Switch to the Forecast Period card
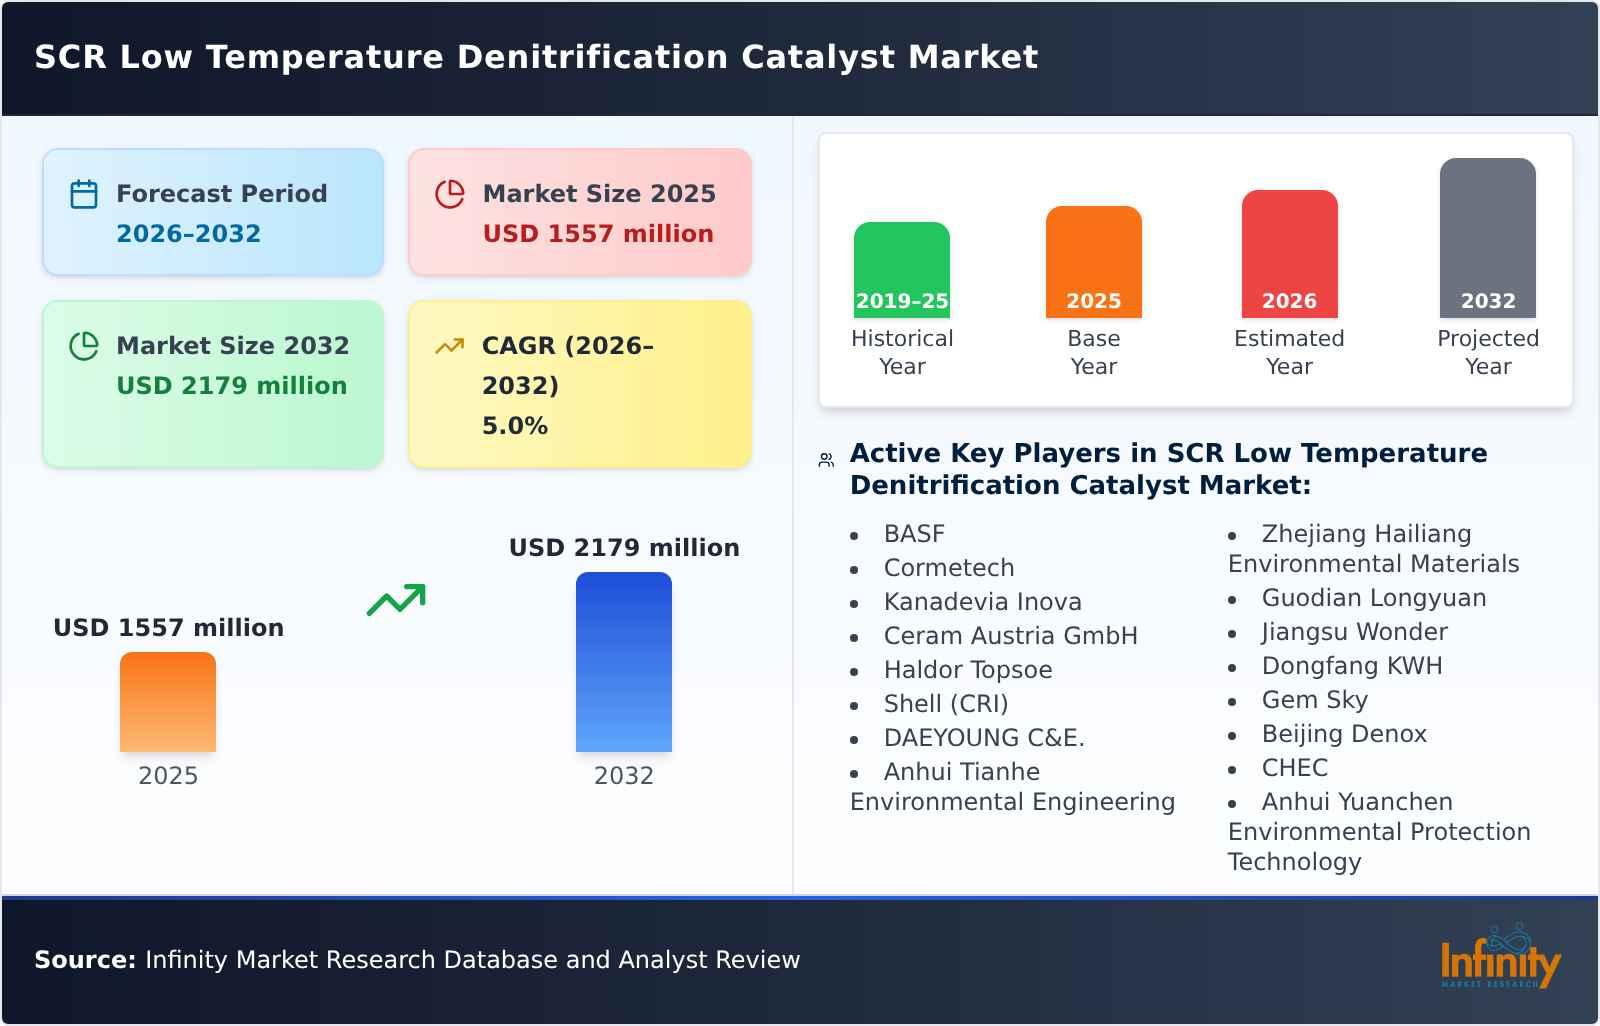The width and height of the screenshot is (1600, 1026). pos(212,211)
